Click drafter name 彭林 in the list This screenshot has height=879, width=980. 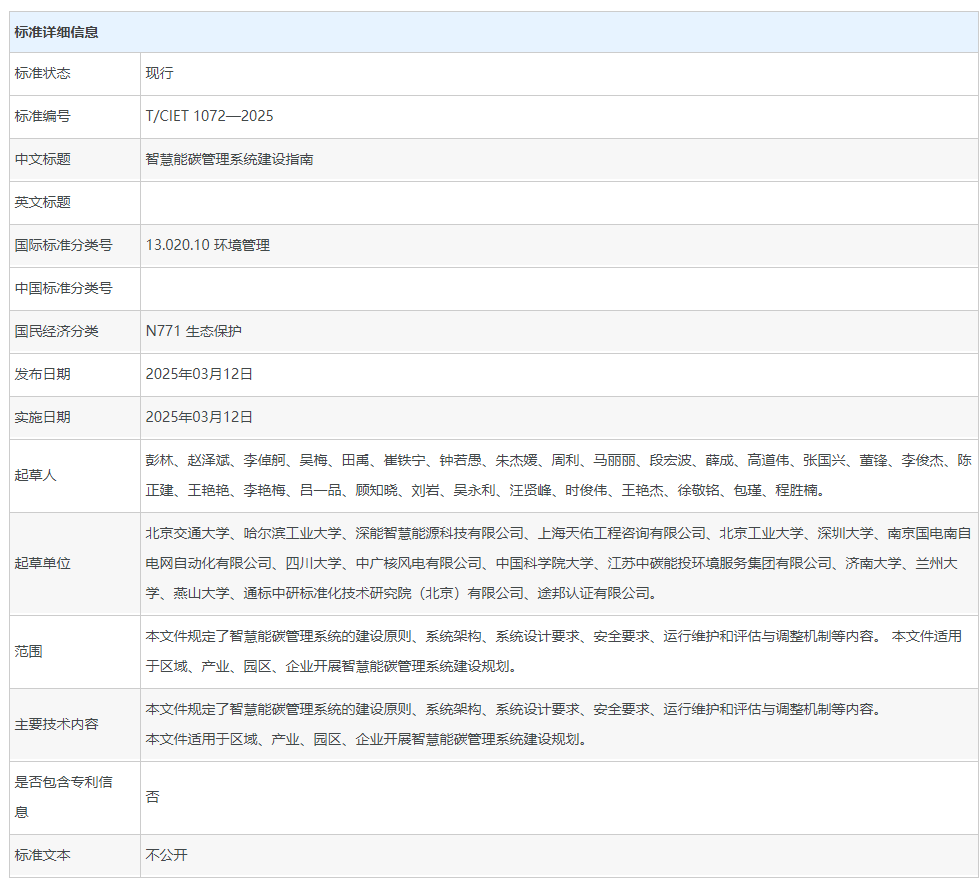pos(159,461)
